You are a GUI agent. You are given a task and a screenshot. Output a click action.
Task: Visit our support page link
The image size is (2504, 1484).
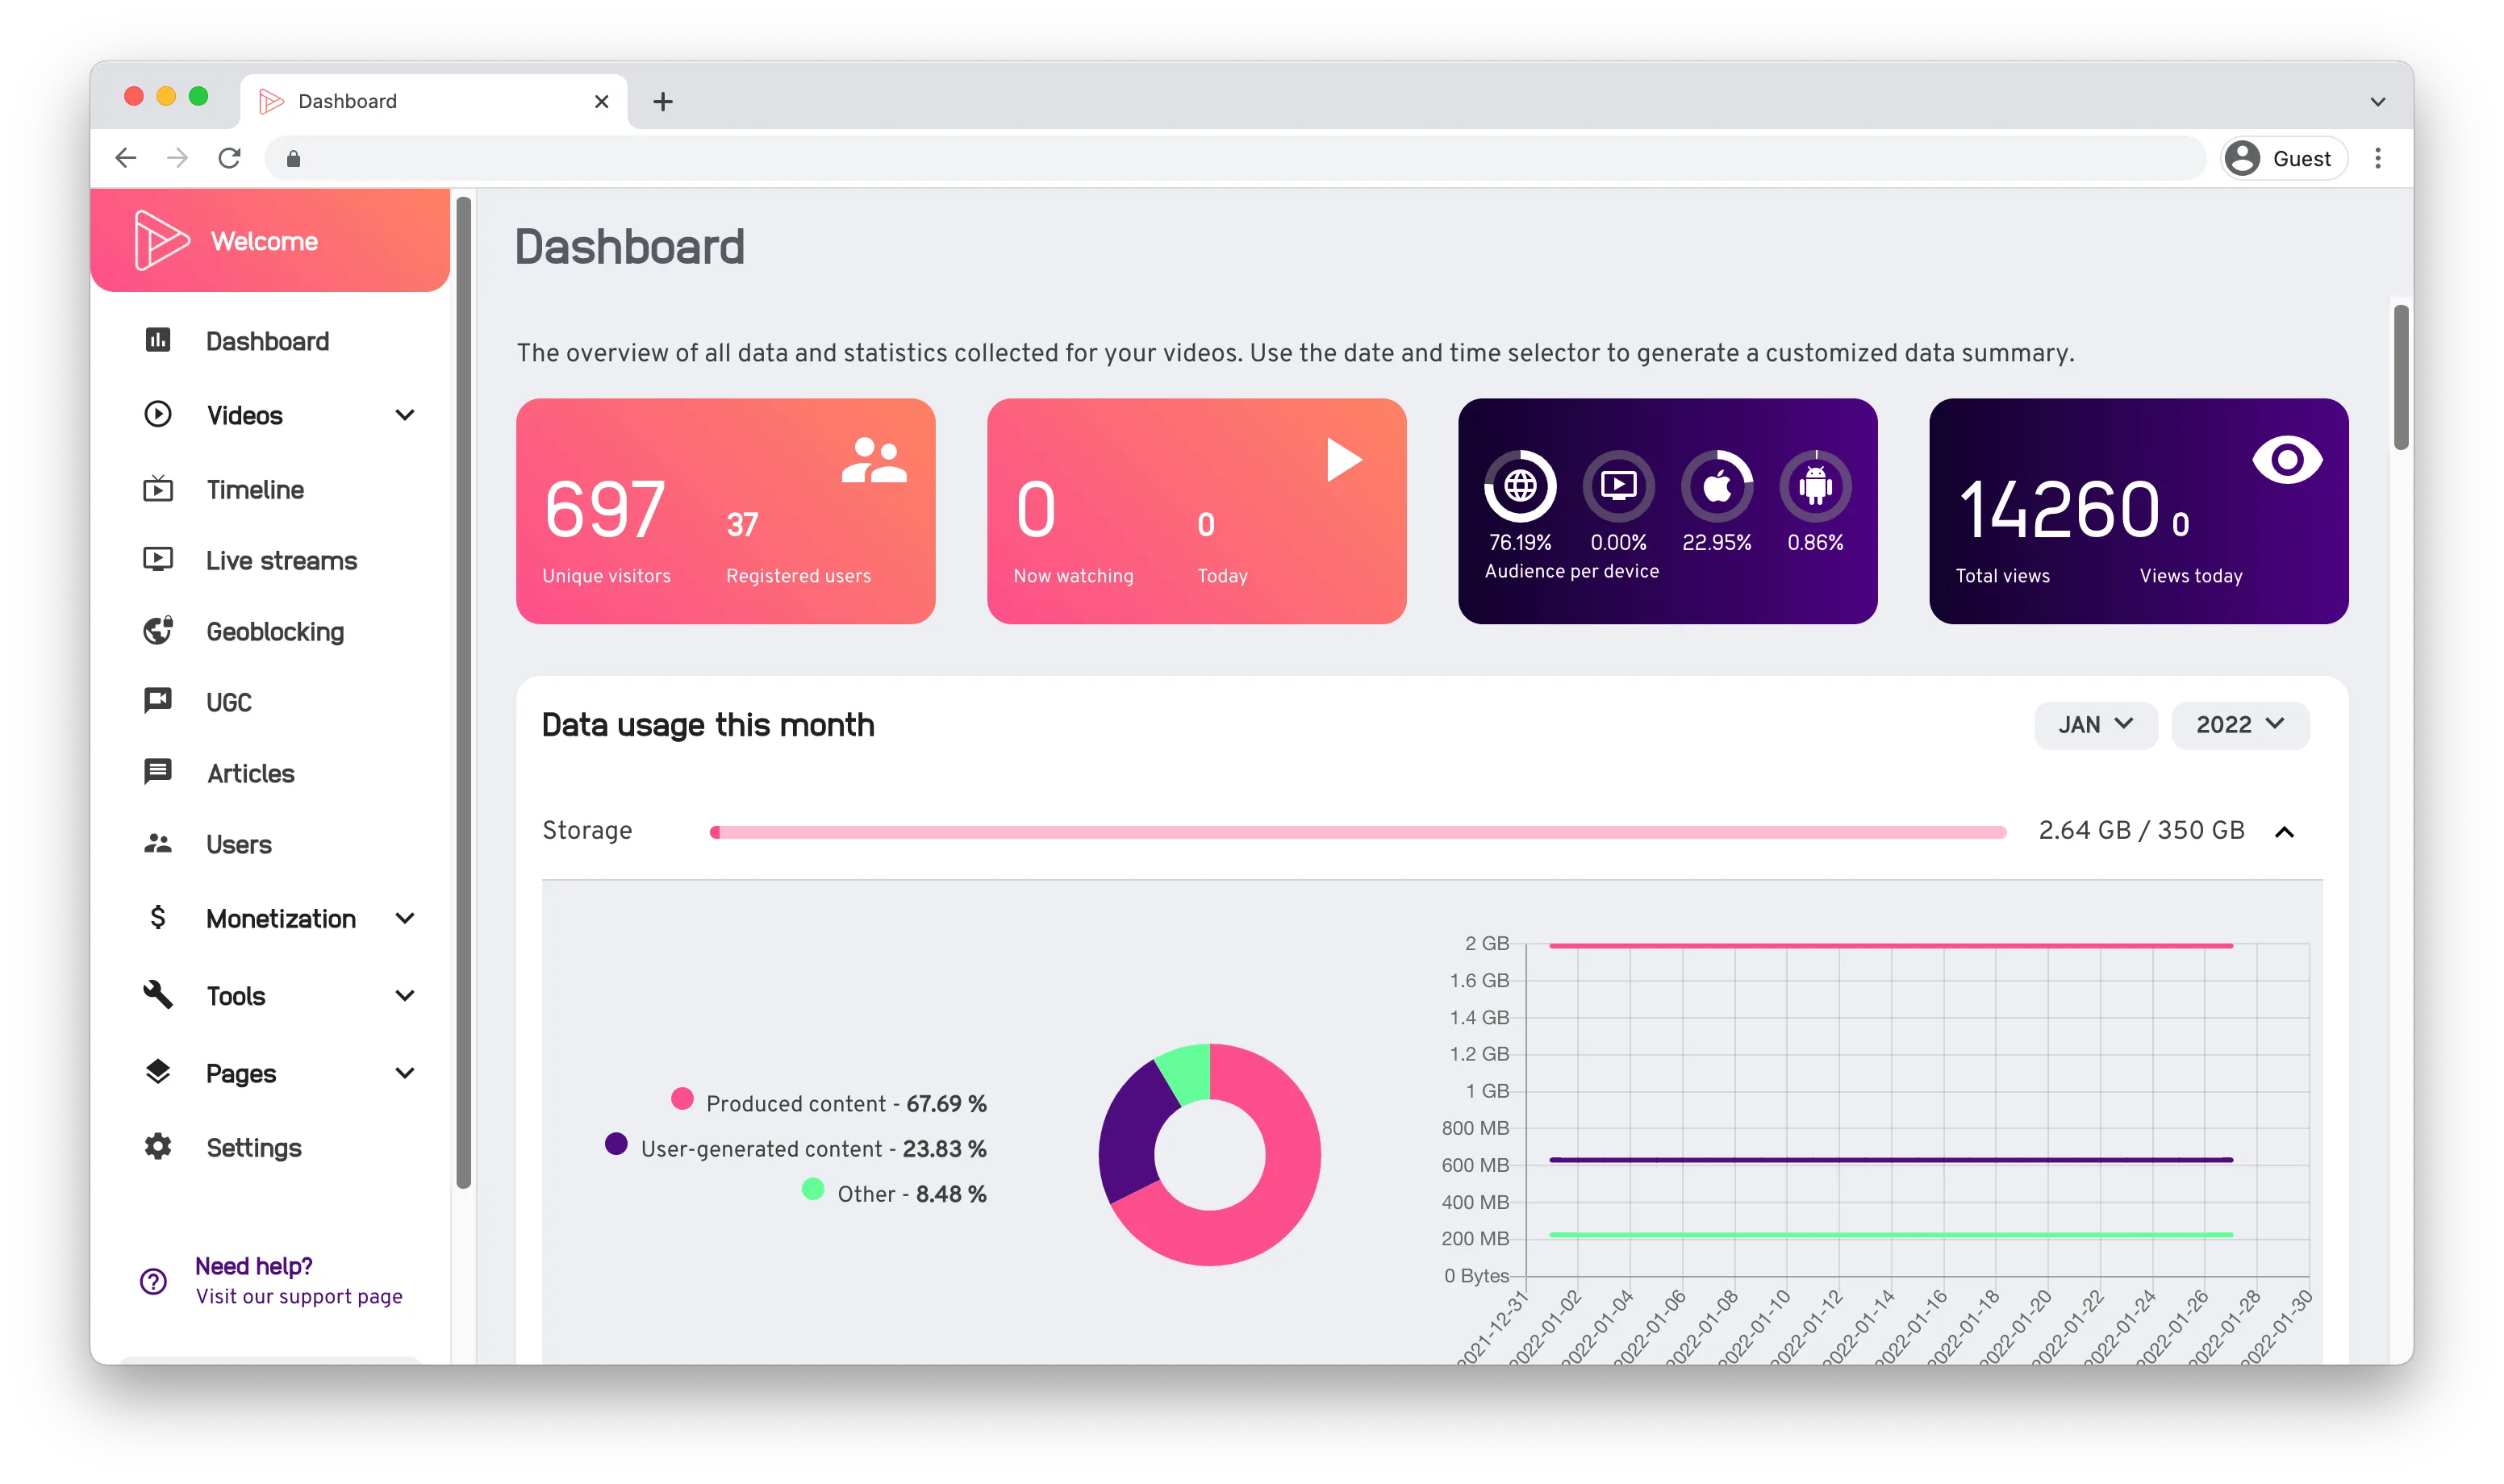[x=299, y=1296]
